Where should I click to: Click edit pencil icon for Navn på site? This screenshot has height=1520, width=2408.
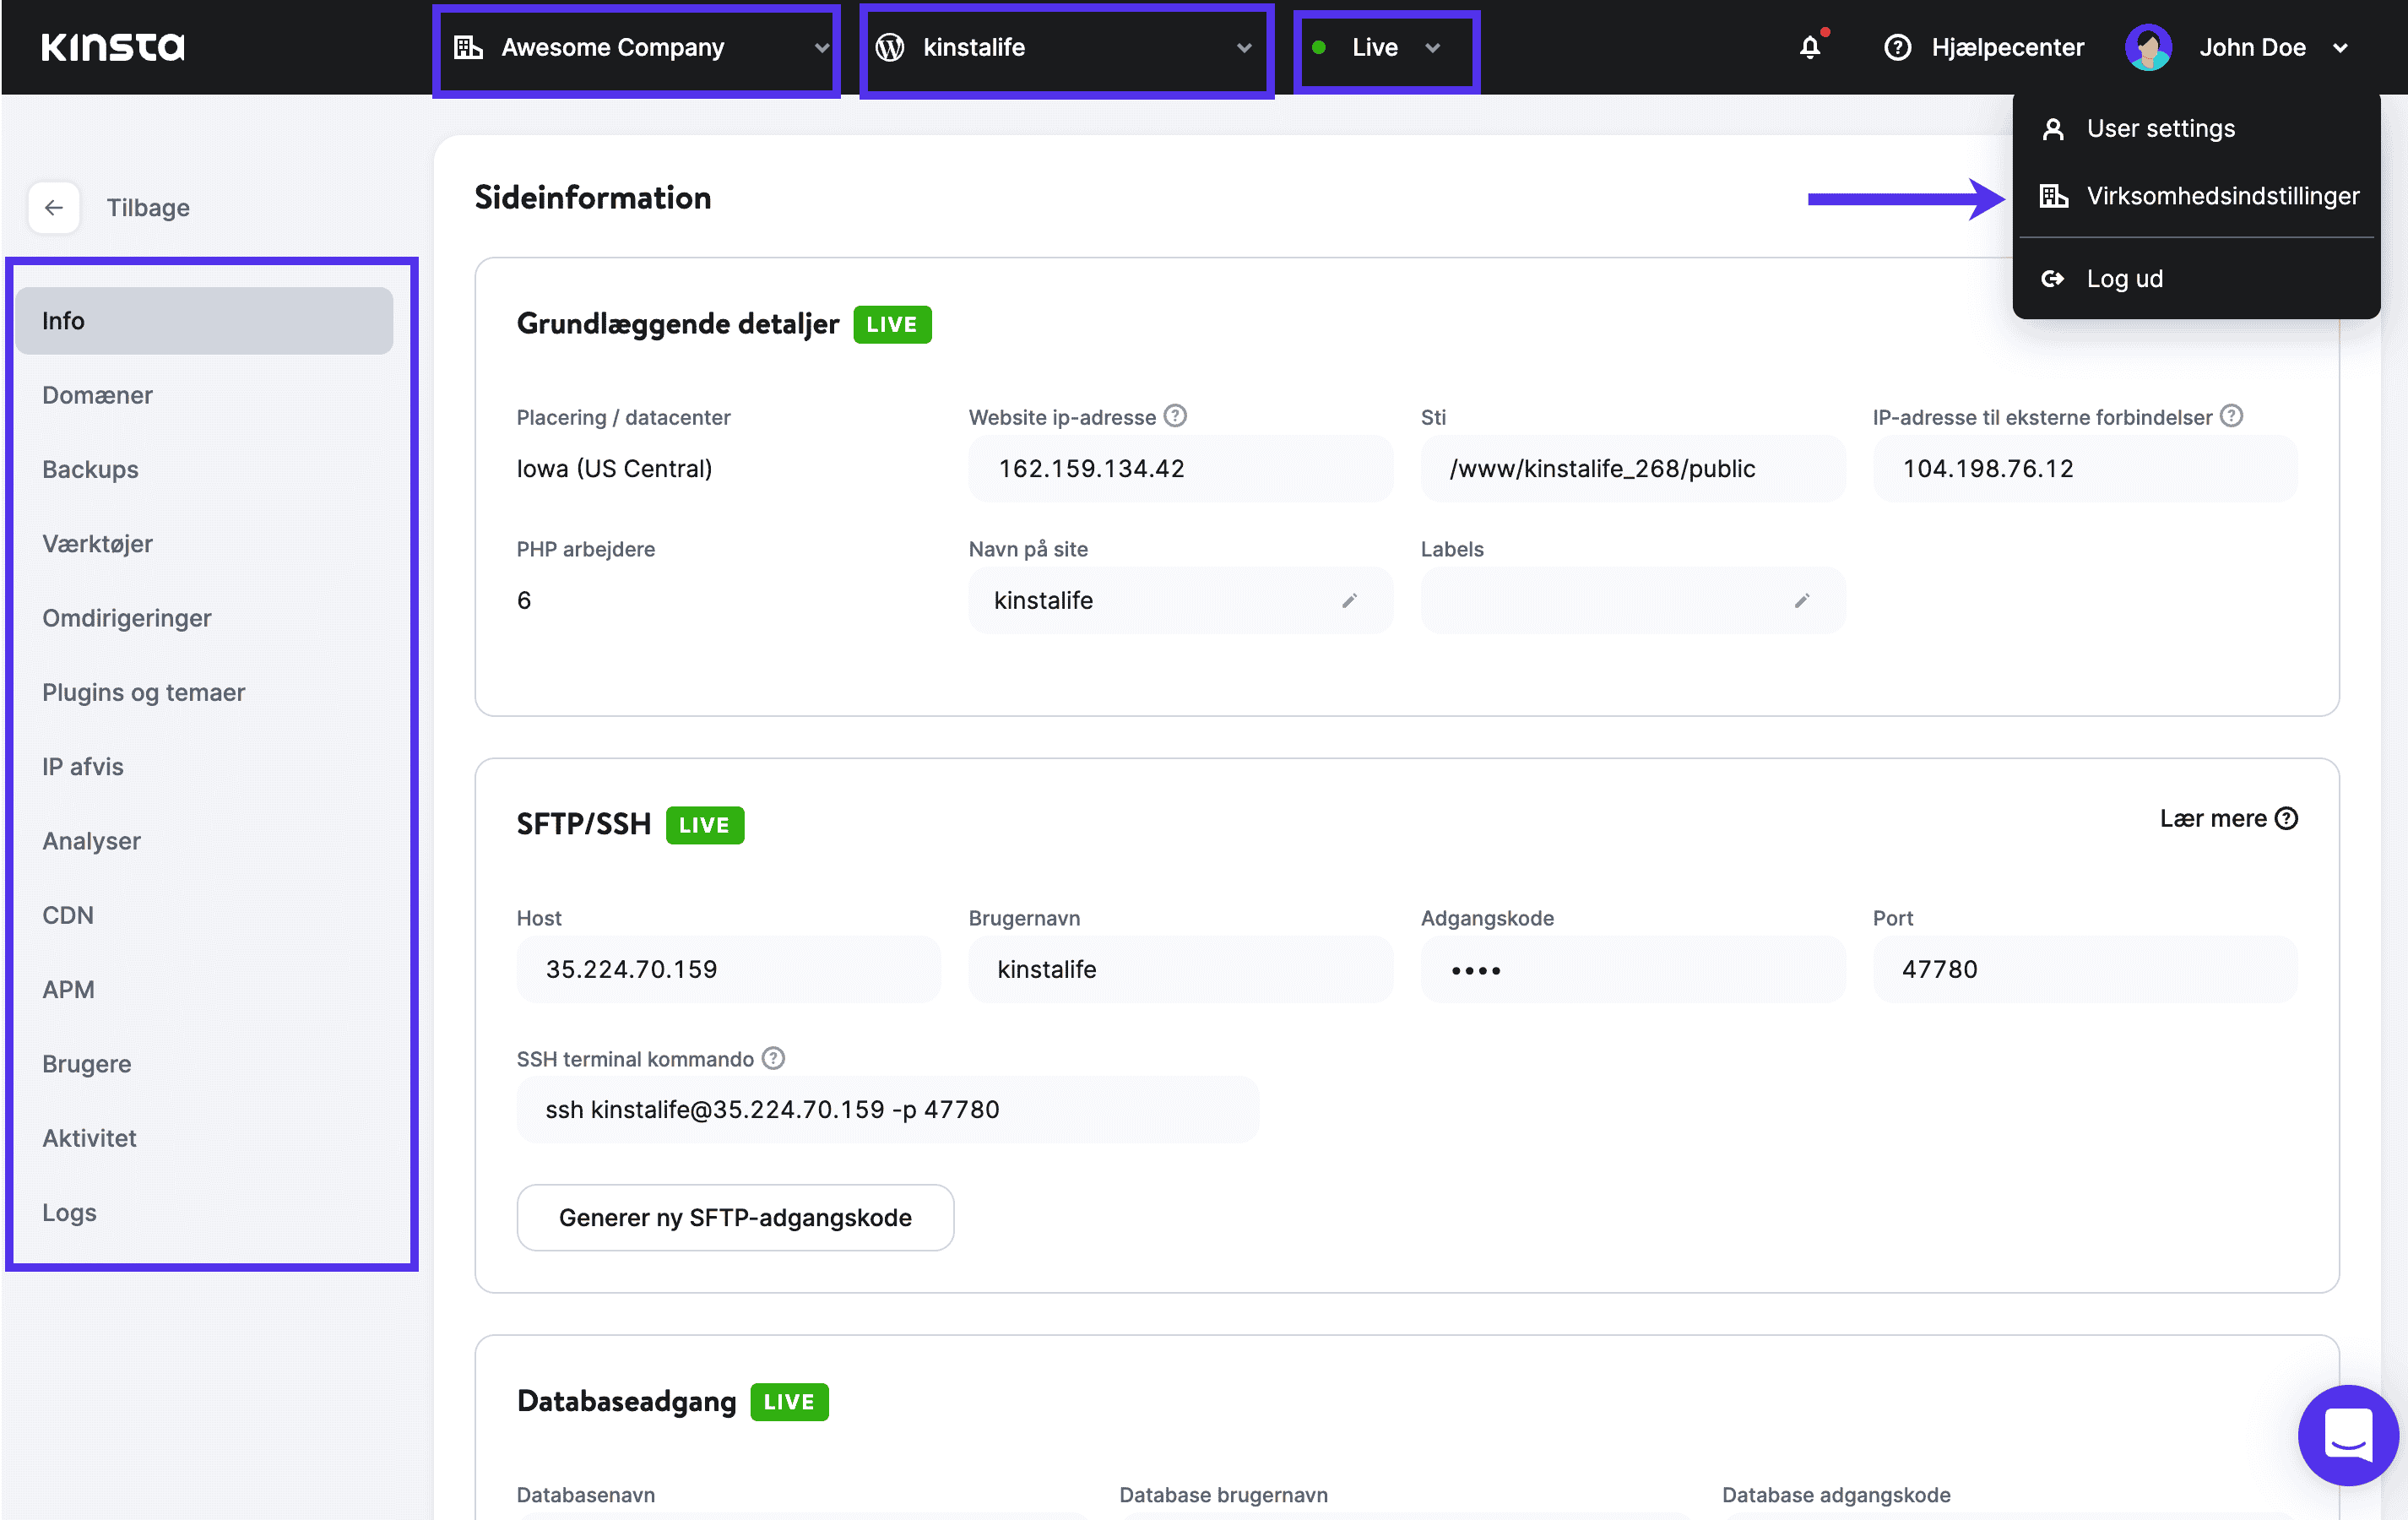(1349, 600)
